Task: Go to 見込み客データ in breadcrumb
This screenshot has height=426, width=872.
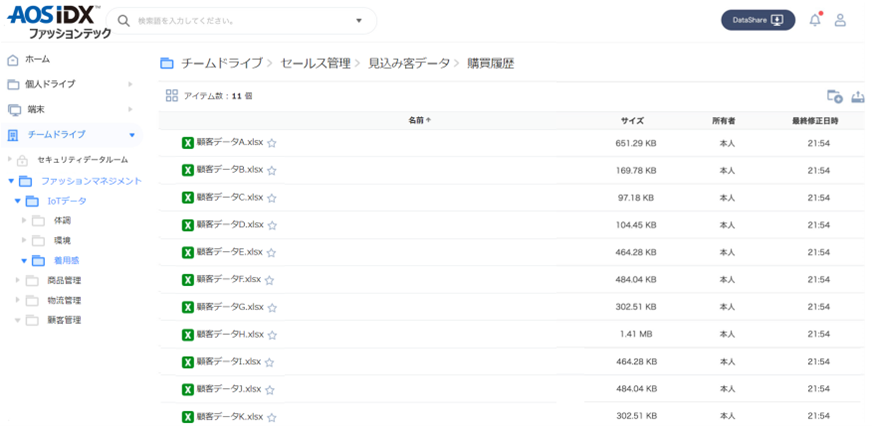Action: 409,63
